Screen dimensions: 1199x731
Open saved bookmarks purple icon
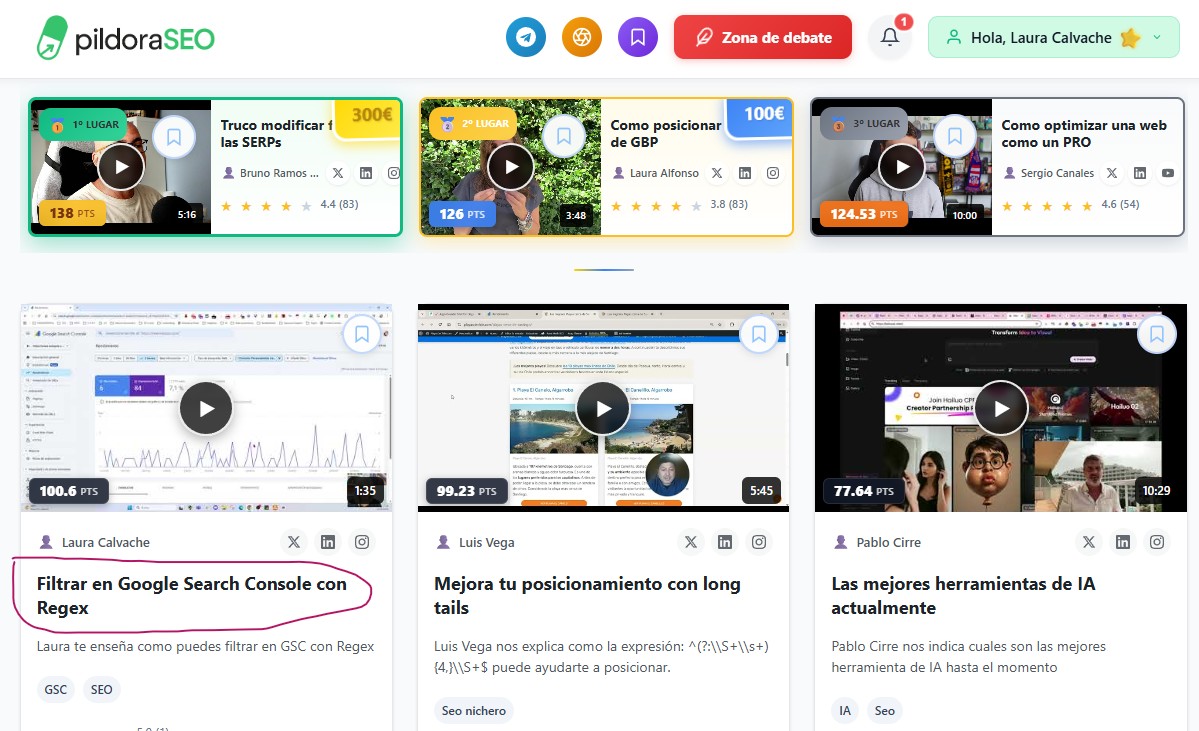tap(638, 37)
